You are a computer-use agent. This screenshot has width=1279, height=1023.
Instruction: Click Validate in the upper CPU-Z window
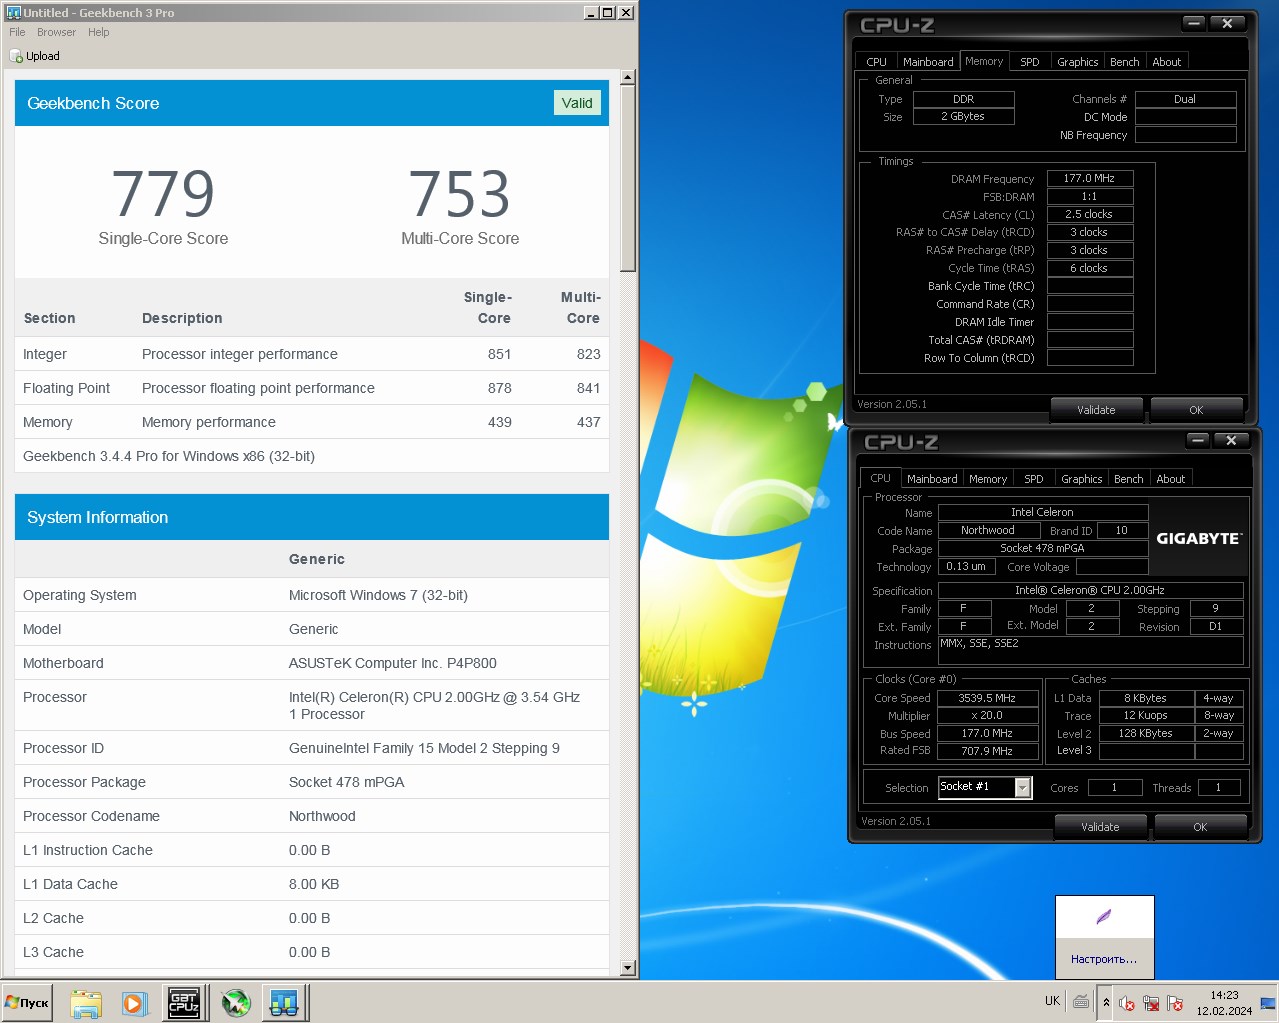tap(1096, 410)
